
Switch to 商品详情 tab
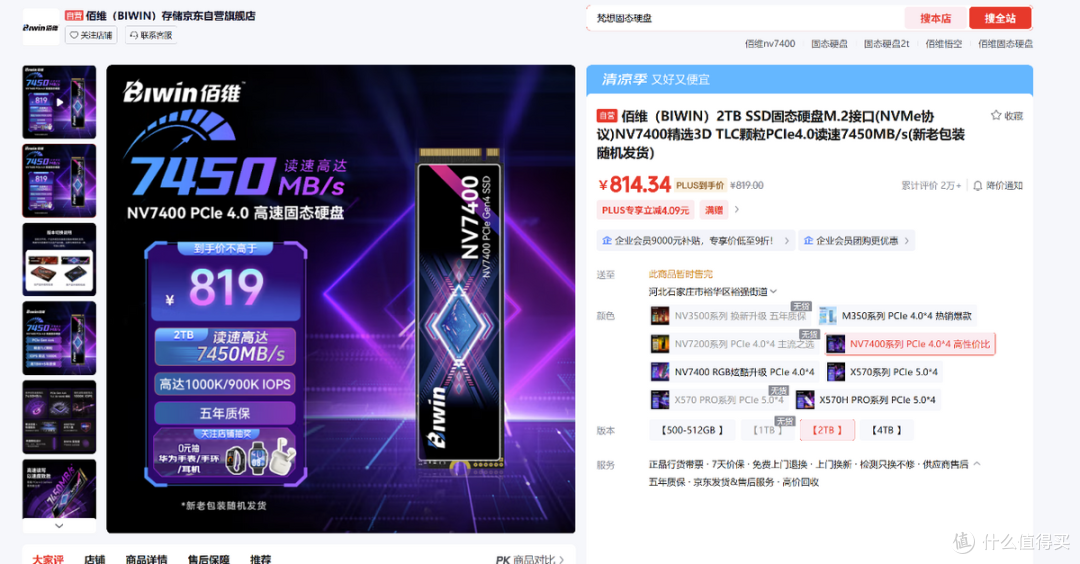pyautogui.click(x=146, y=559)
